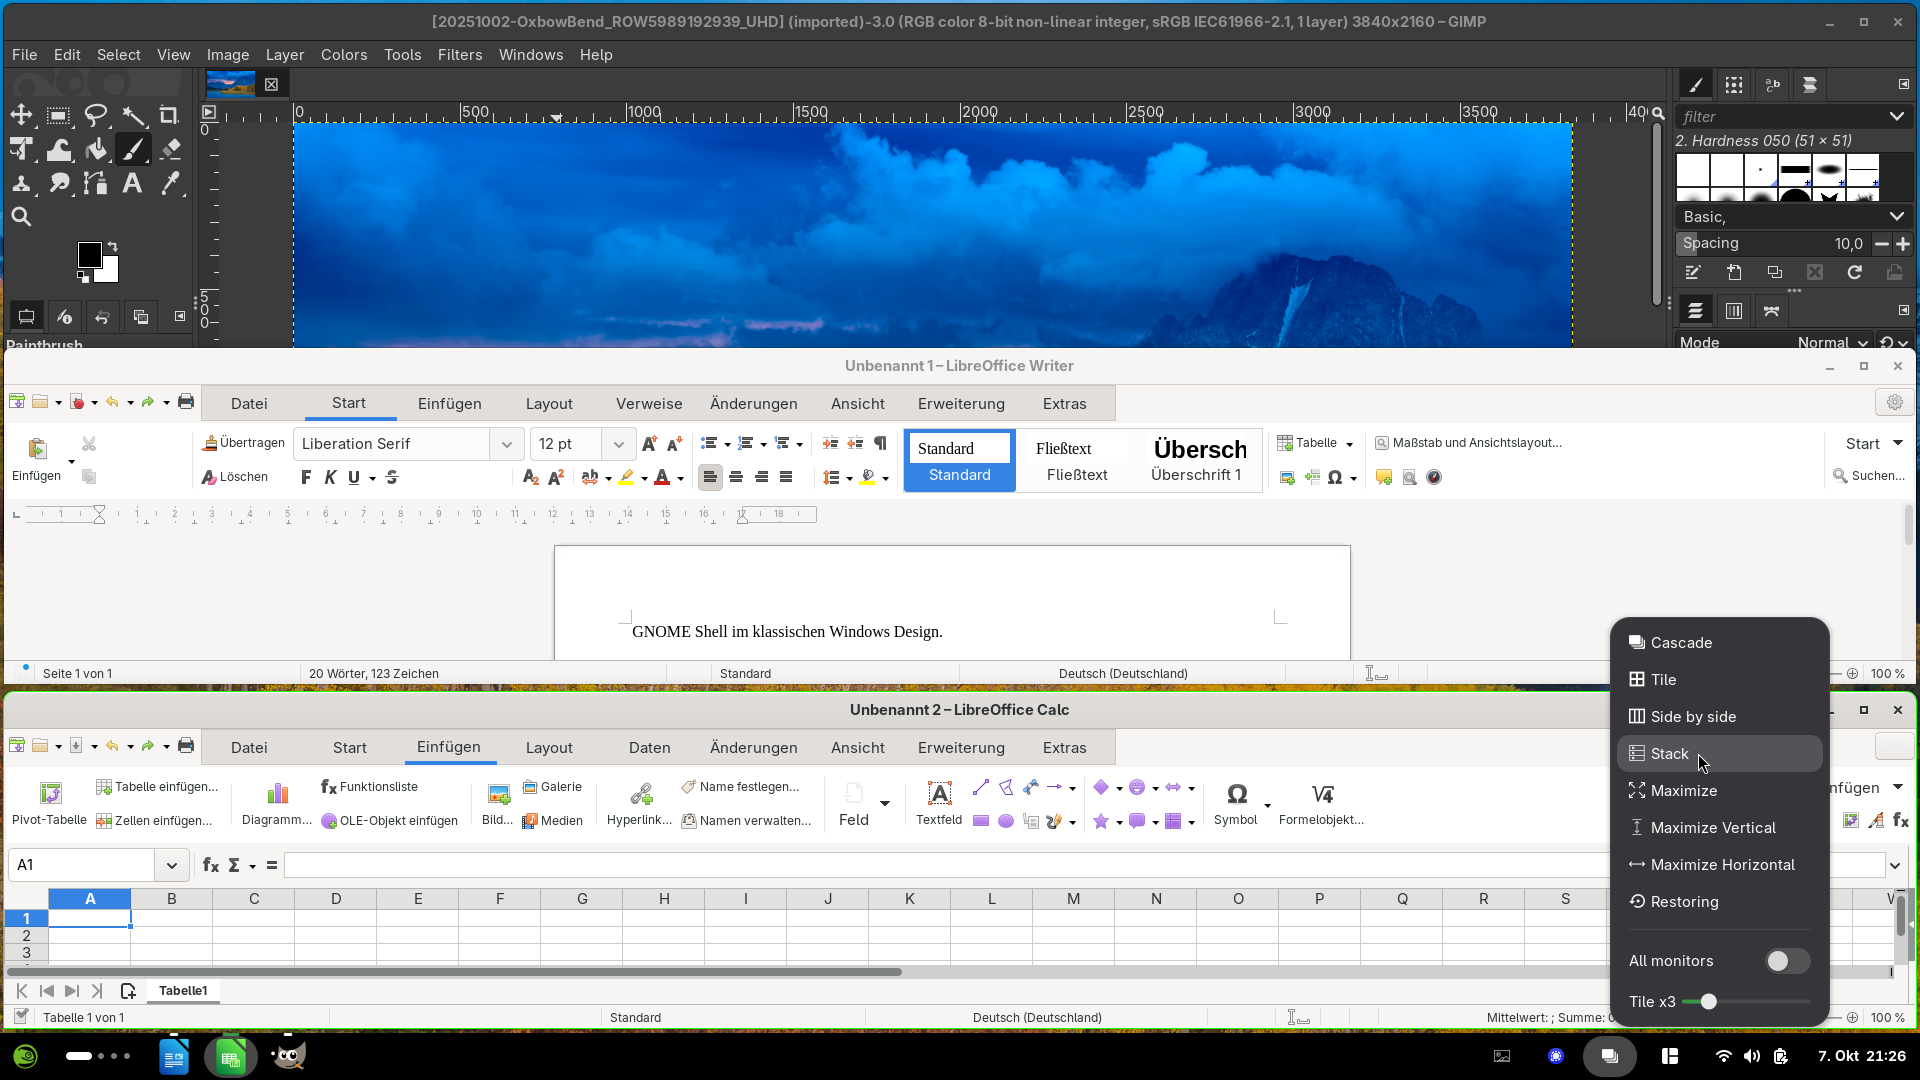Click Side by side in window menu
This screenshot has height=1080, width=1920.
point(1692,717)
